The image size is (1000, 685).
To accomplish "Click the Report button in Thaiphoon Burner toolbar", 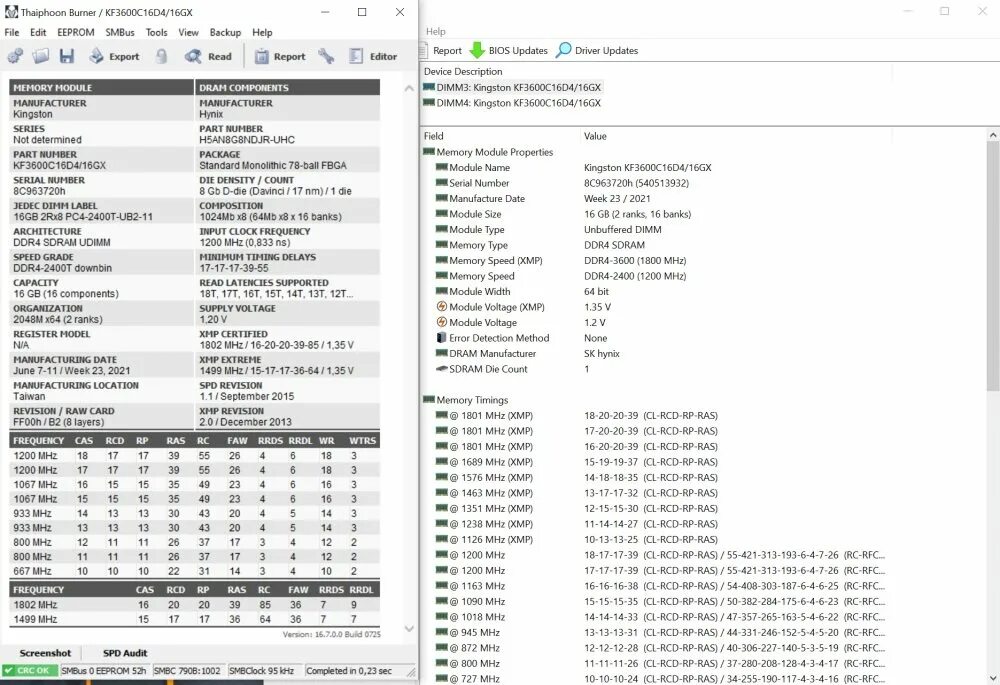I will pos(280,56).
